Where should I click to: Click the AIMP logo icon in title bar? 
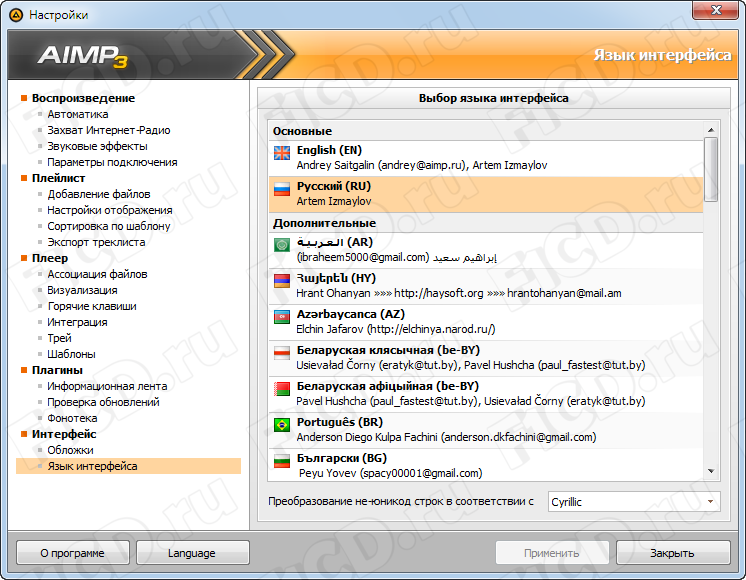pyautogui.click(x=16, y=15)
